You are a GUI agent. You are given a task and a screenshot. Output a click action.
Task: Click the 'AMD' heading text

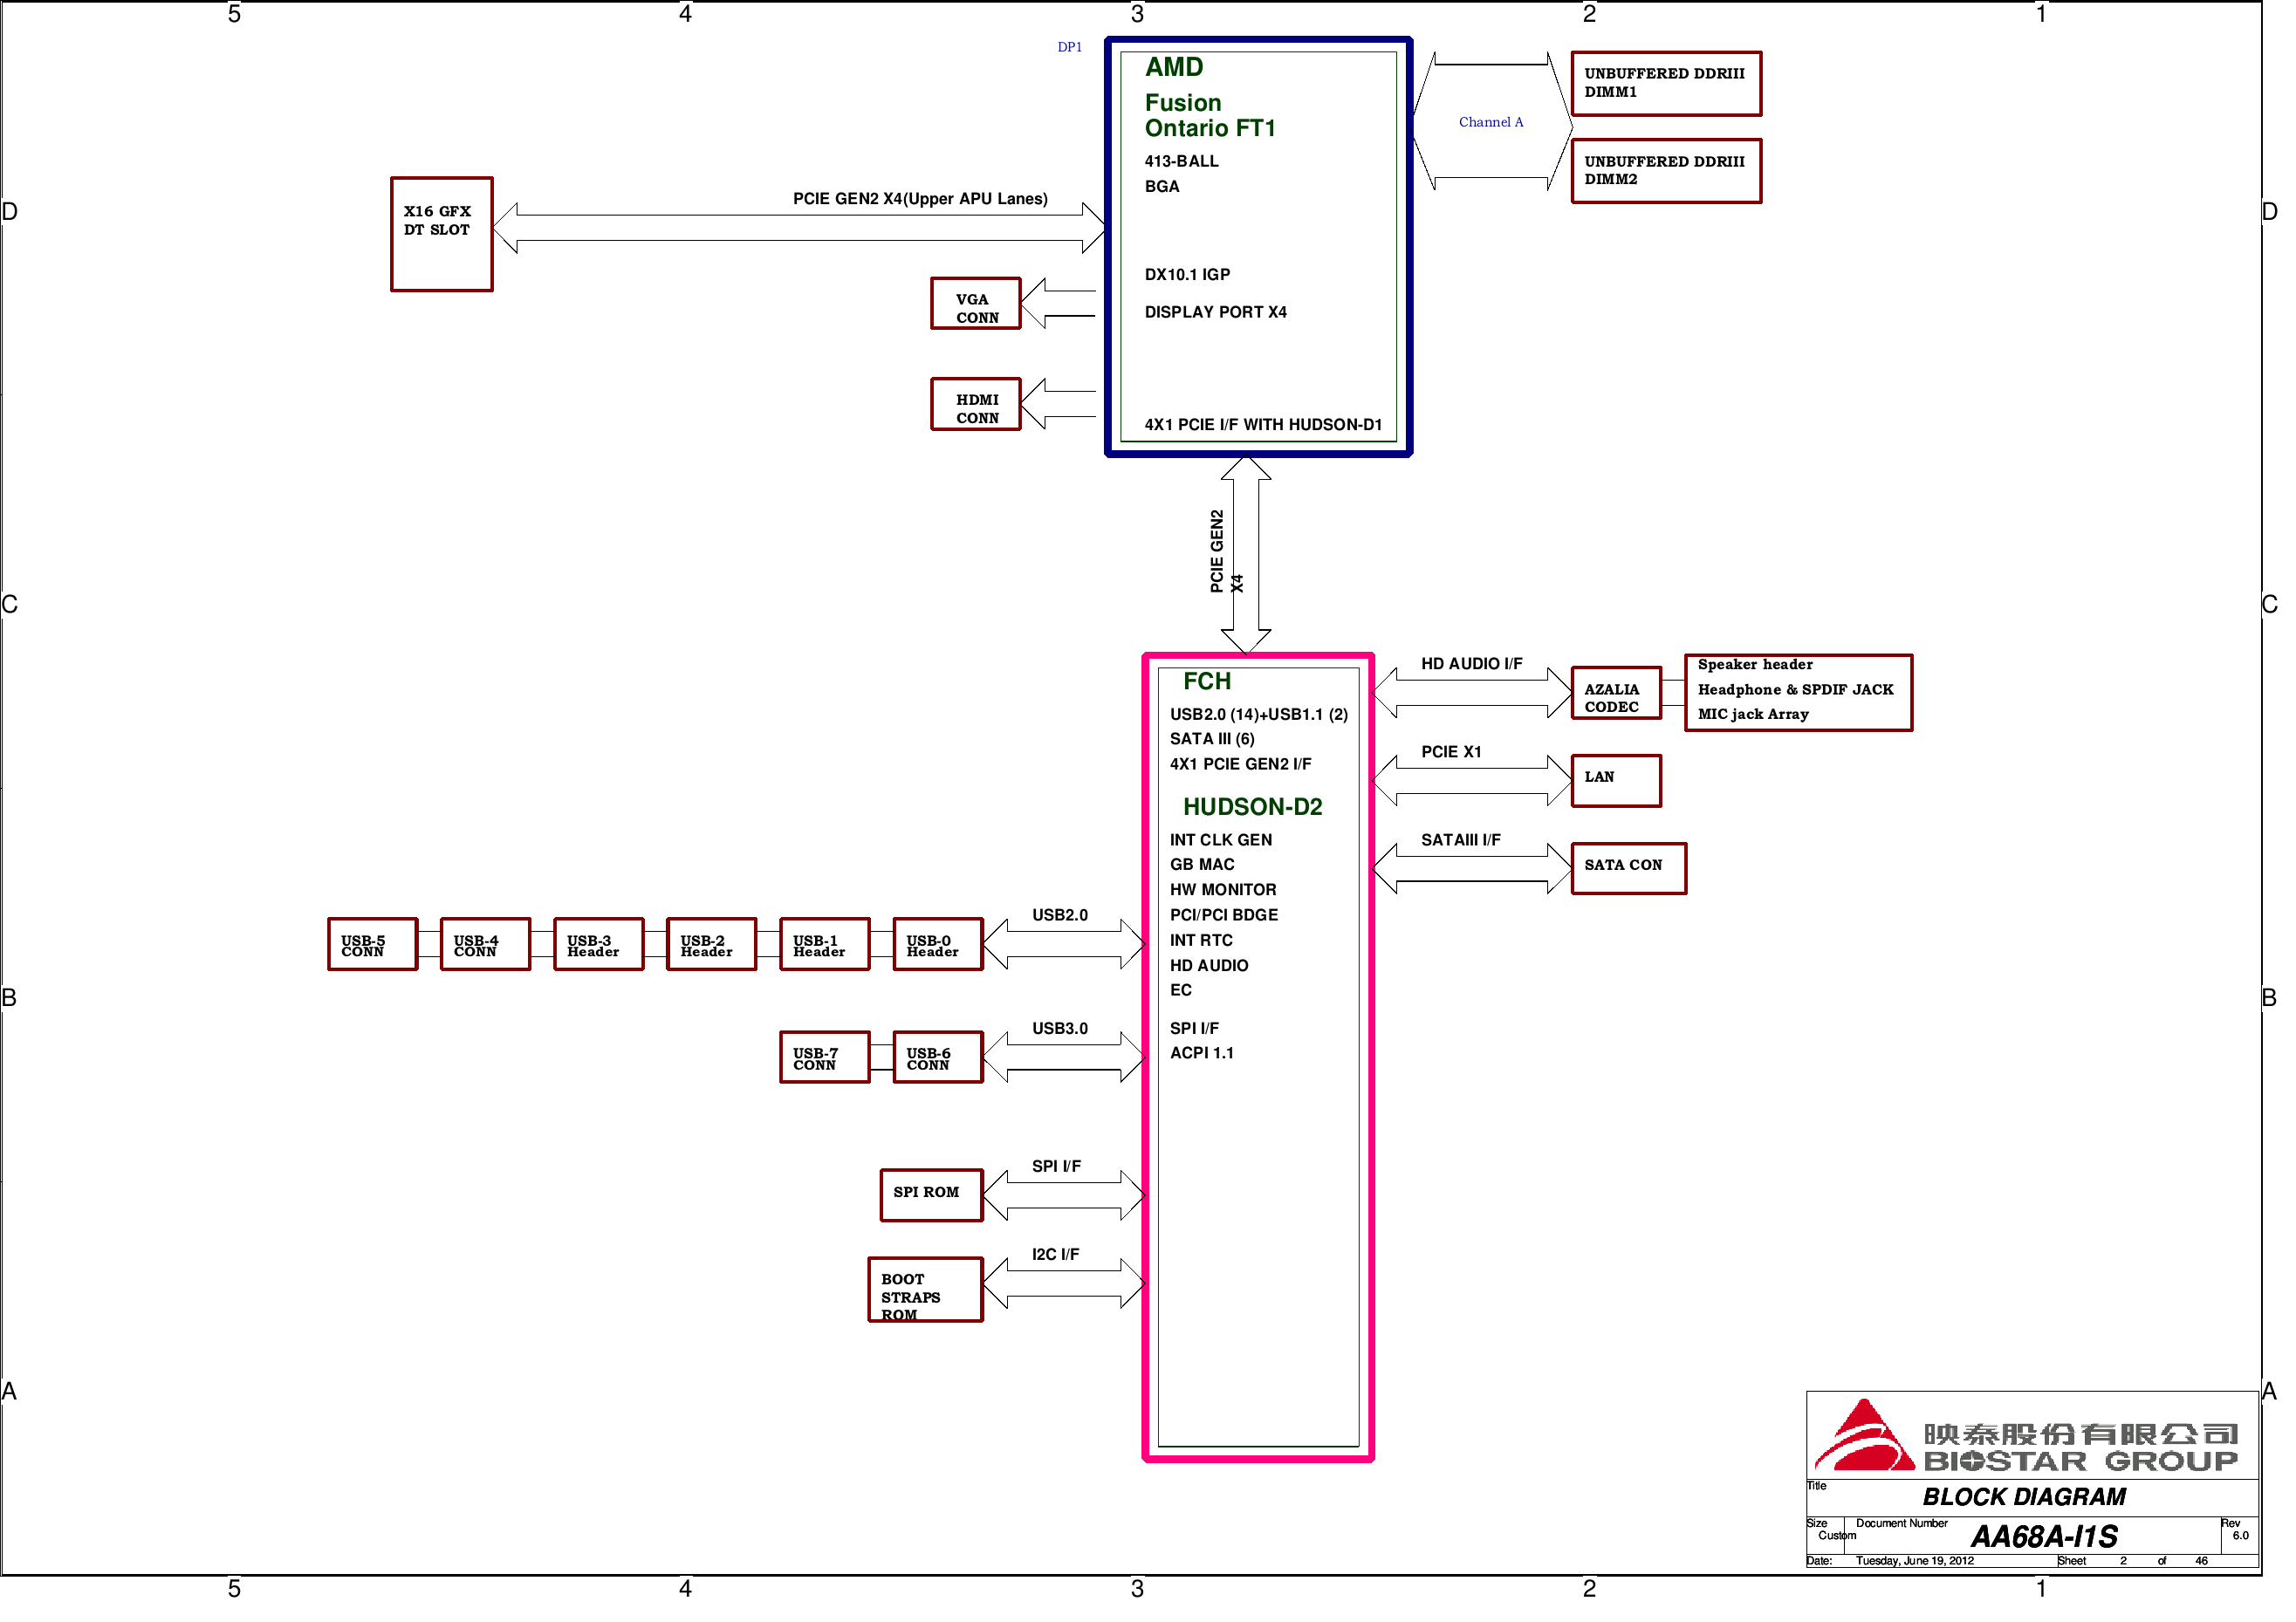[x=1174, y=67]
